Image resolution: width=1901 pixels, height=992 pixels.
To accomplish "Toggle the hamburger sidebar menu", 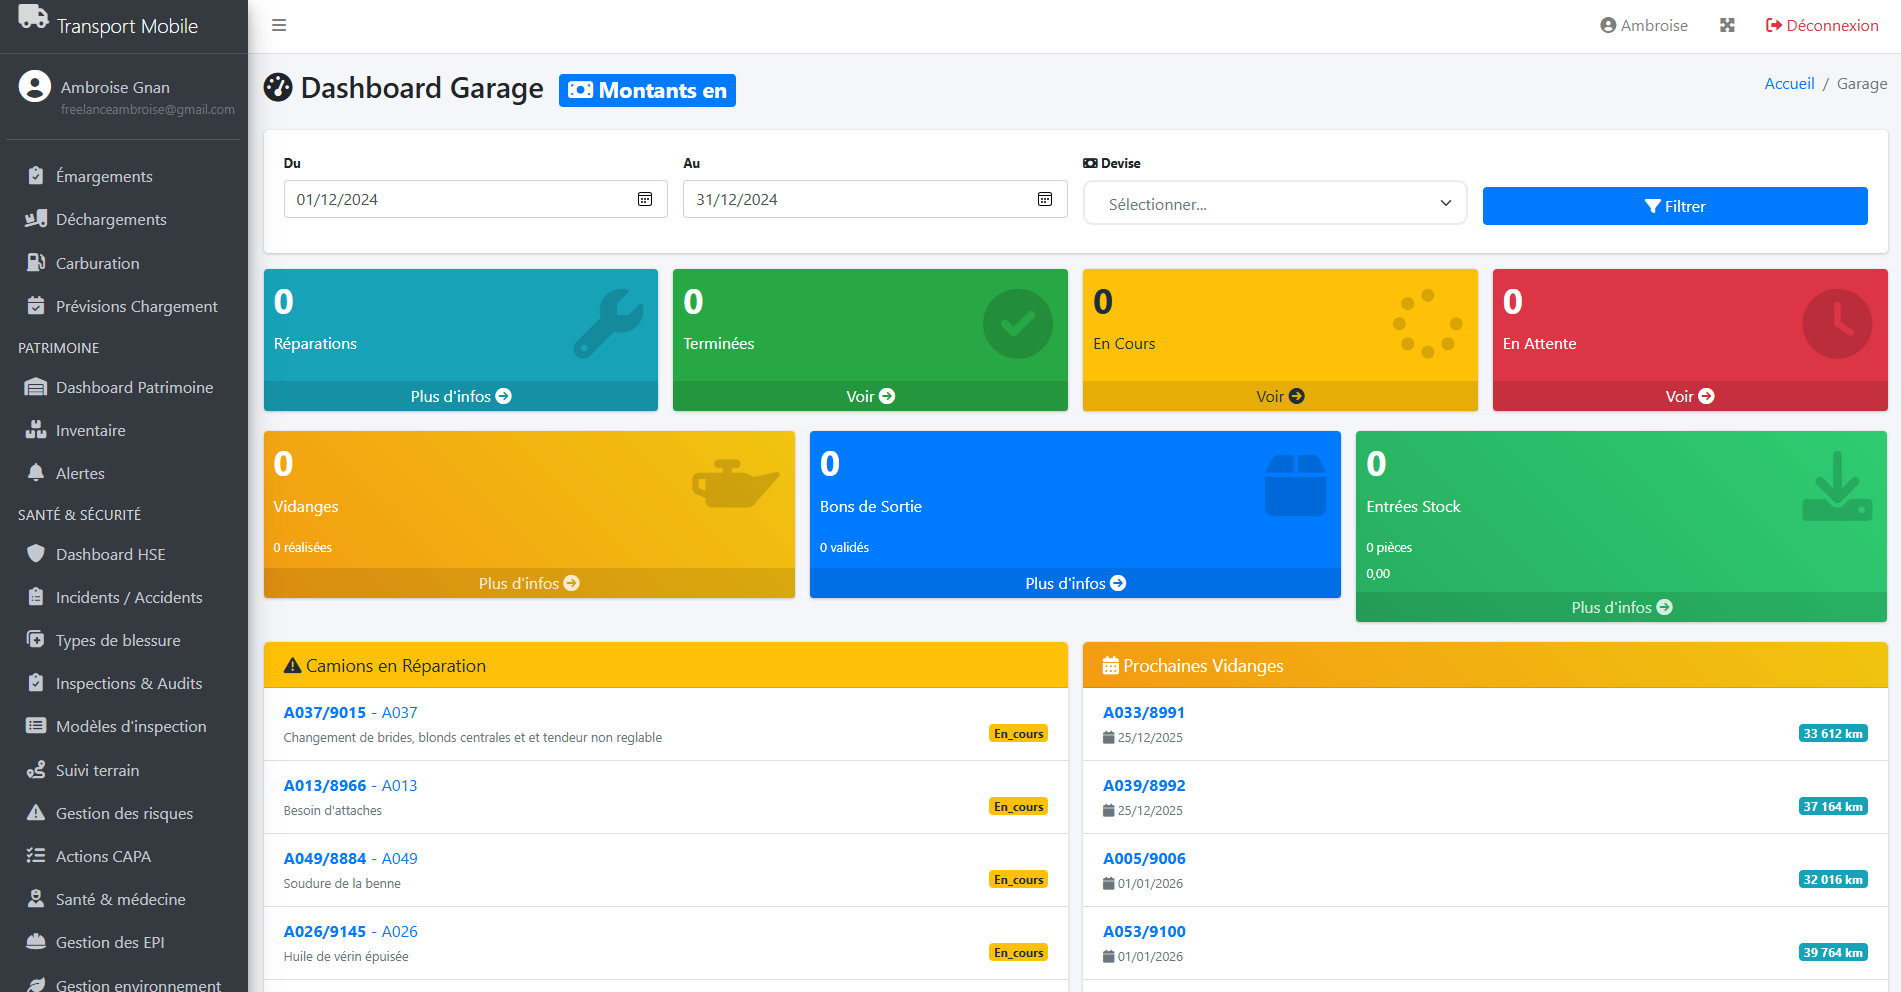I will click(279, 26).
